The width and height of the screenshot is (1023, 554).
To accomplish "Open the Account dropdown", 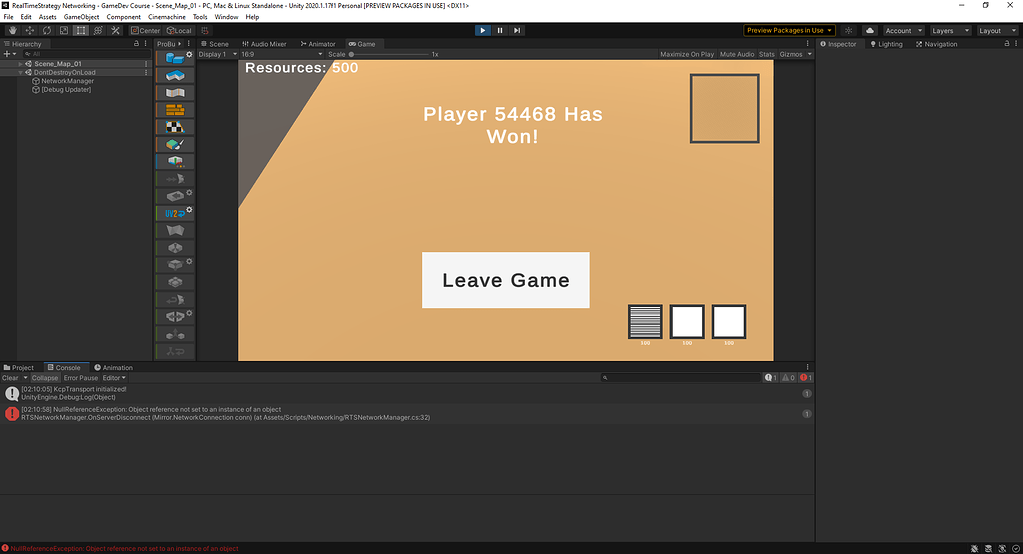I will pyautogui.click(x=904, y=31).
